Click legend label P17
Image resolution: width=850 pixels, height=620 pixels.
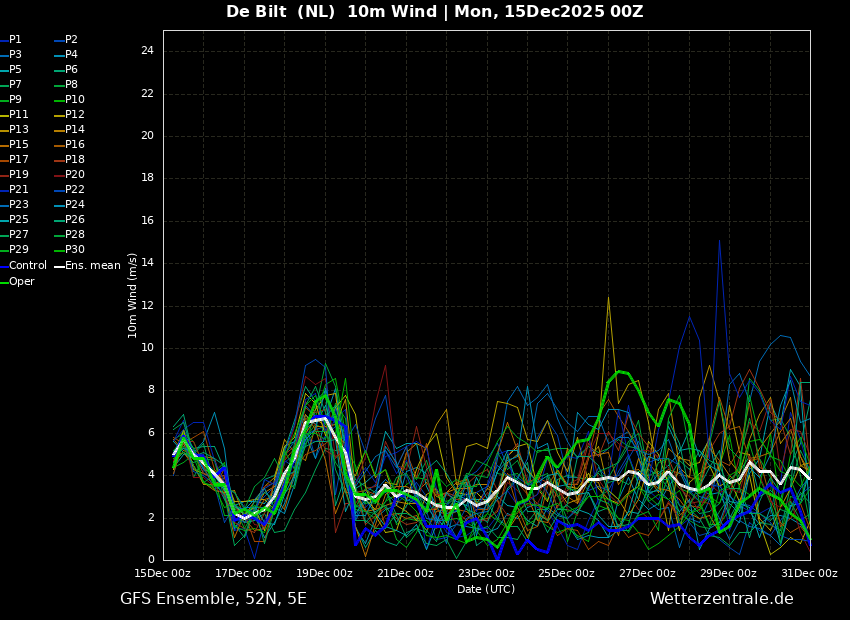(15, 159)
